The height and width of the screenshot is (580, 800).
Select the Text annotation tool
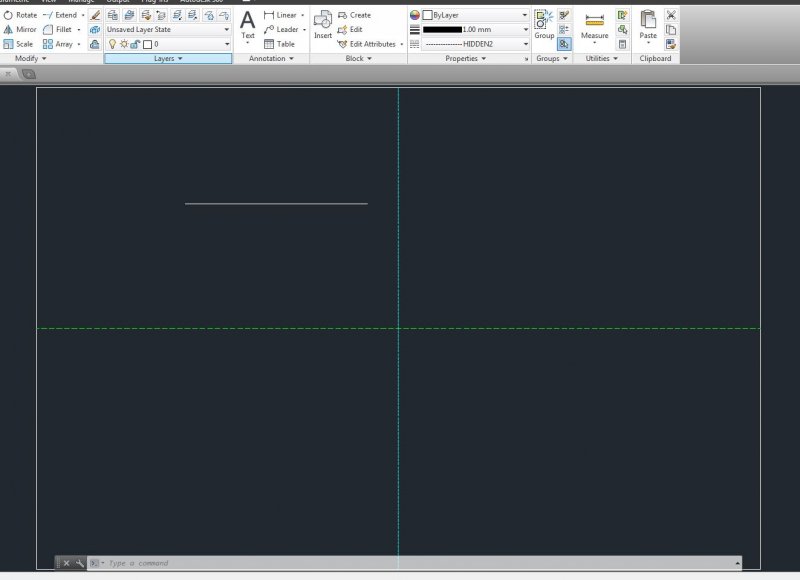(x=247, y=26)
